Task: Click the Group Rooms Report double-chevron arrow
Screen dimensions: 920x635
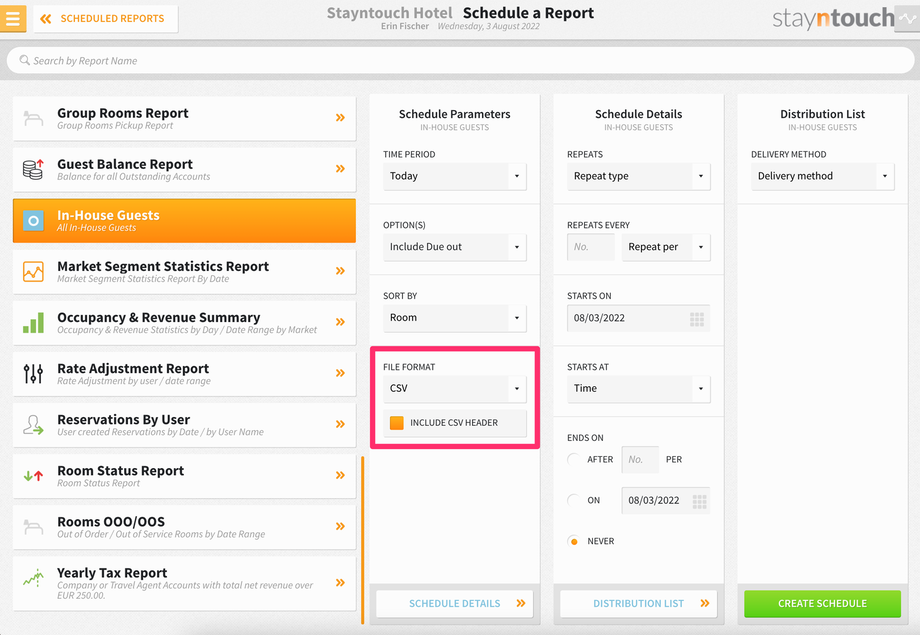Action: (x=340, y=118)
